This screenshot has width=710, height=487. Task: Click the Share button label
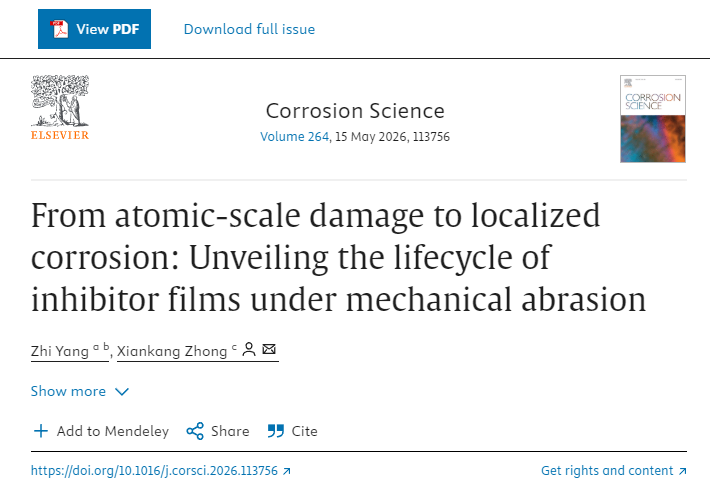click(x=230, y=431)
